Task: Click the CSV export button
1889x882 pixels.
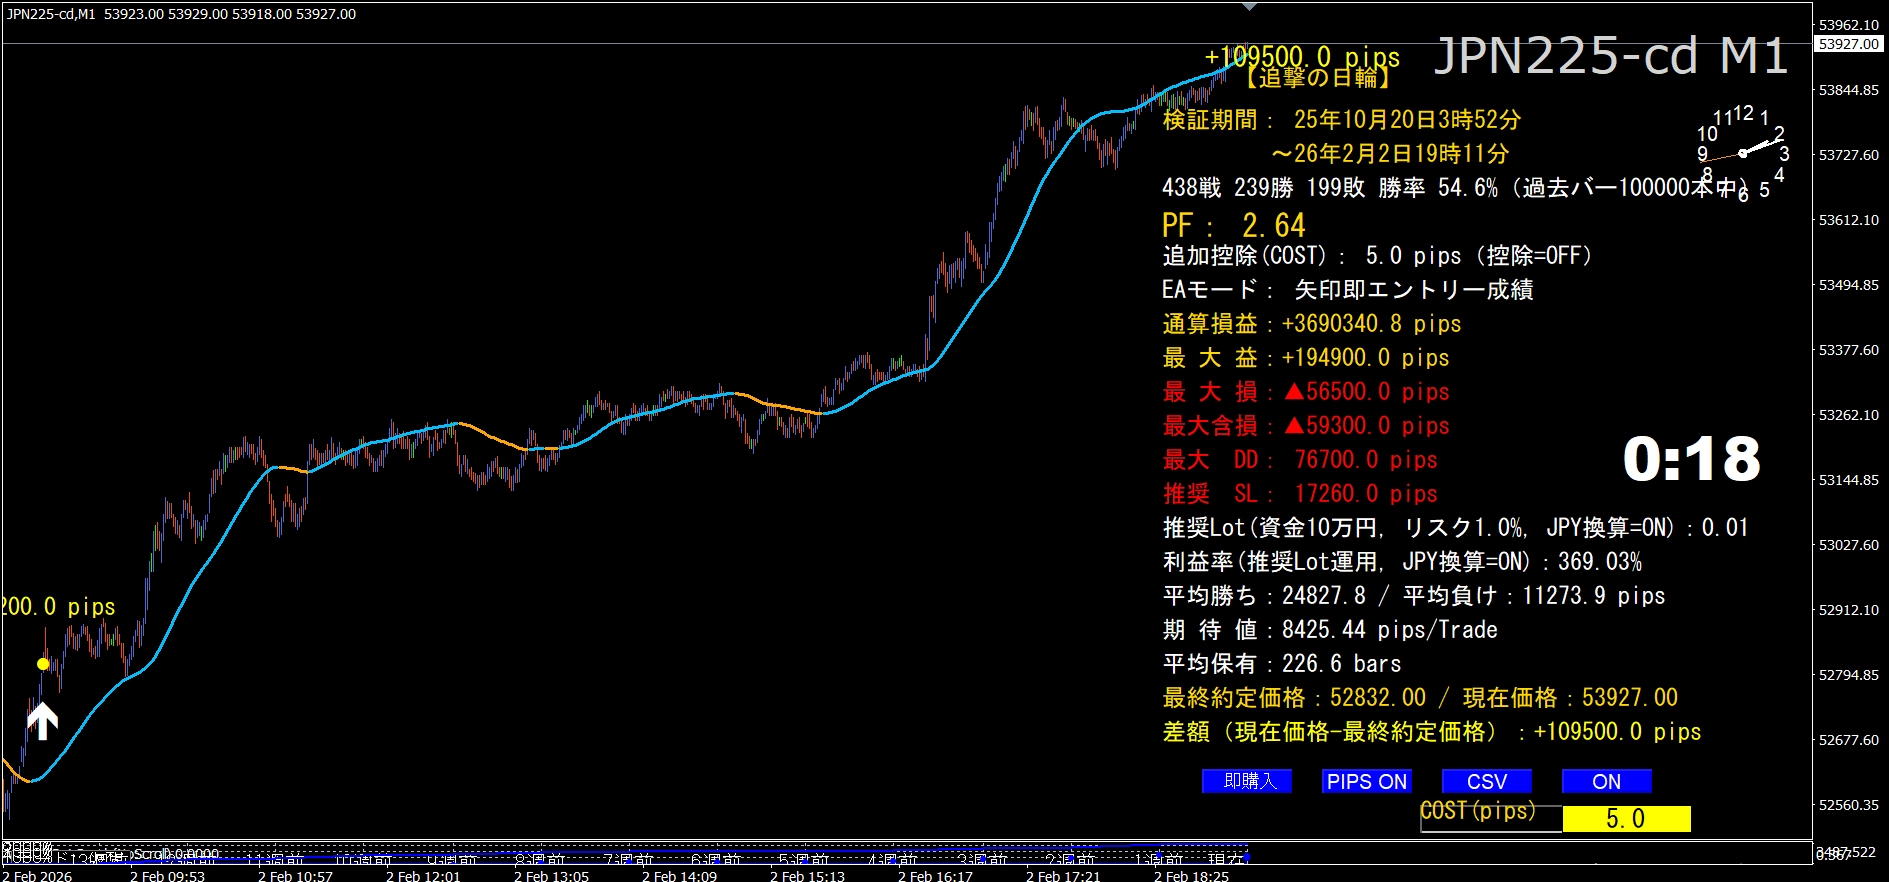Action: (x=1487, y=781)
